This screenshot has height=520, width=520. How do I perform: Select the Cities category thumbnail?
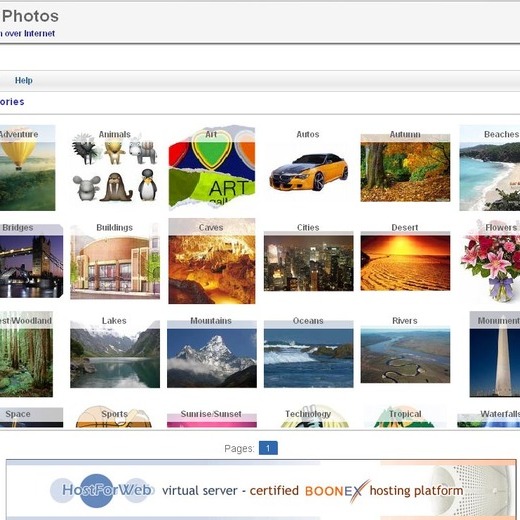tap(309, 261)
